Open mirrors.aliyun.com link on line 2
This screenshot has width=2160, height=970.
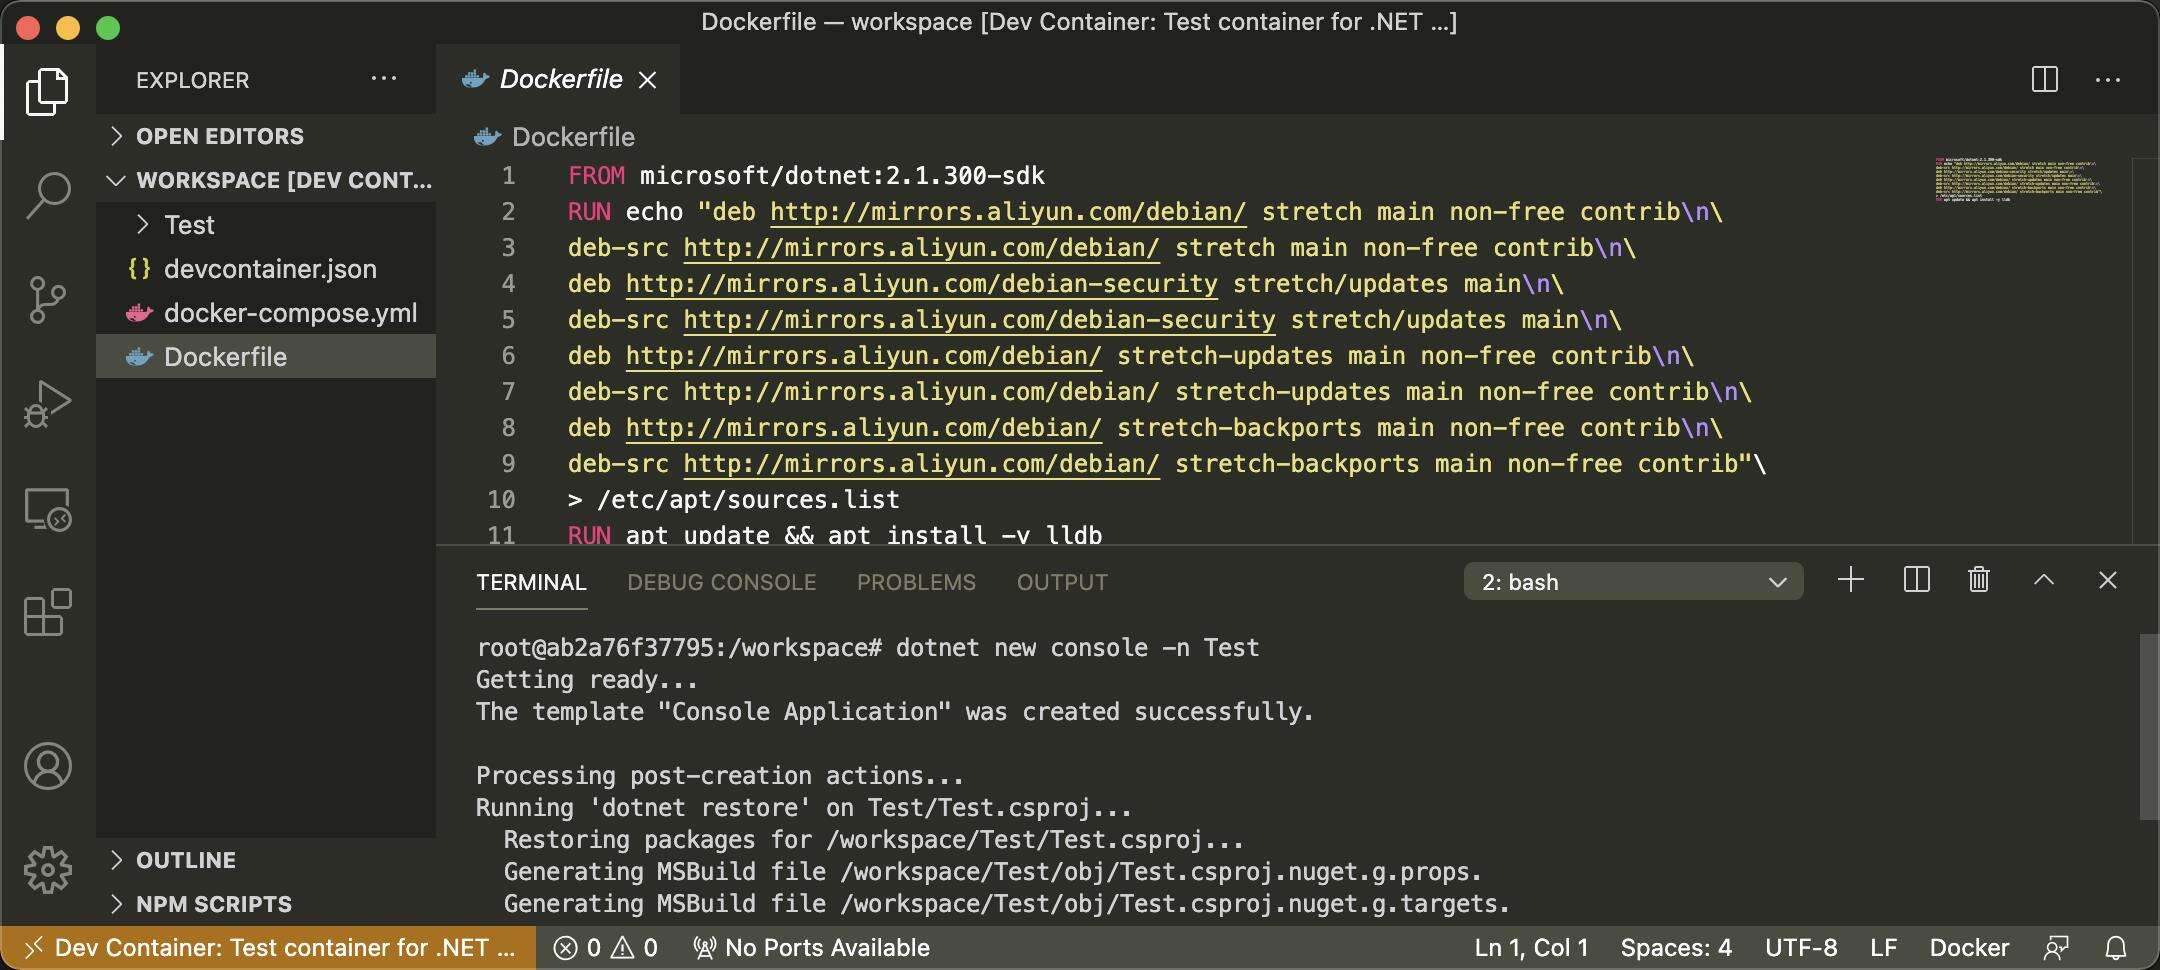click(1008, 212)
